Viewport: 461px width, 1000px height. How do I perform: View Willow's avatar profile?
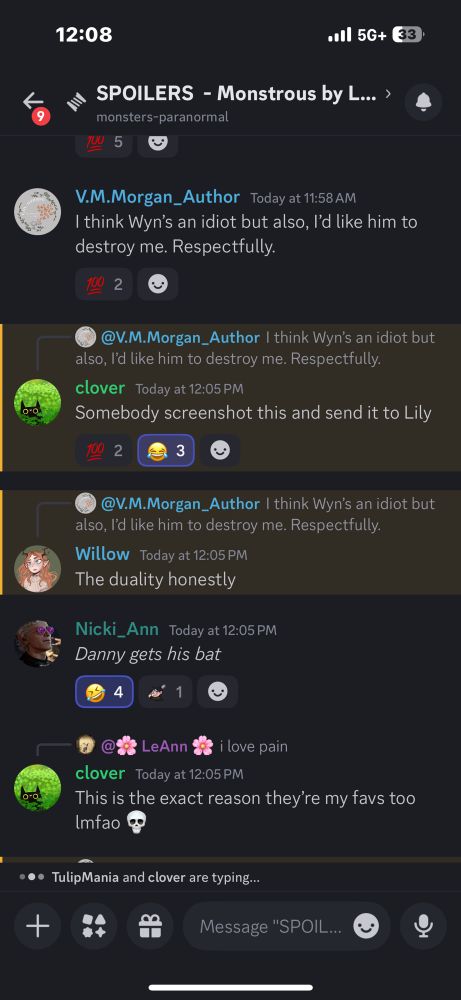coord(38,568)
